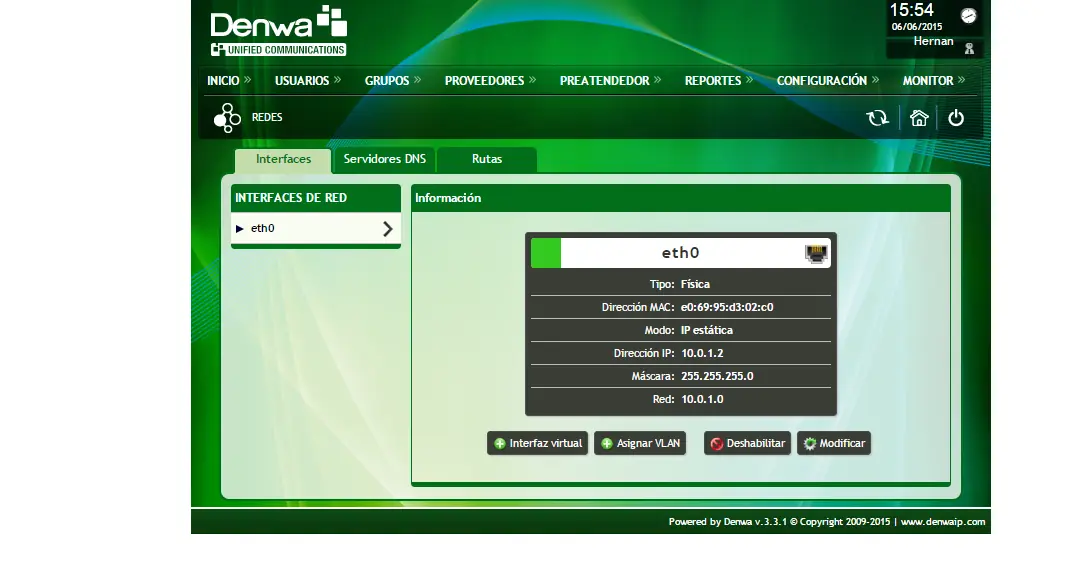The image size is (1072, 569).
Task: Click the Denwa Unified Communications logo
Action: (x=278, y=31)
